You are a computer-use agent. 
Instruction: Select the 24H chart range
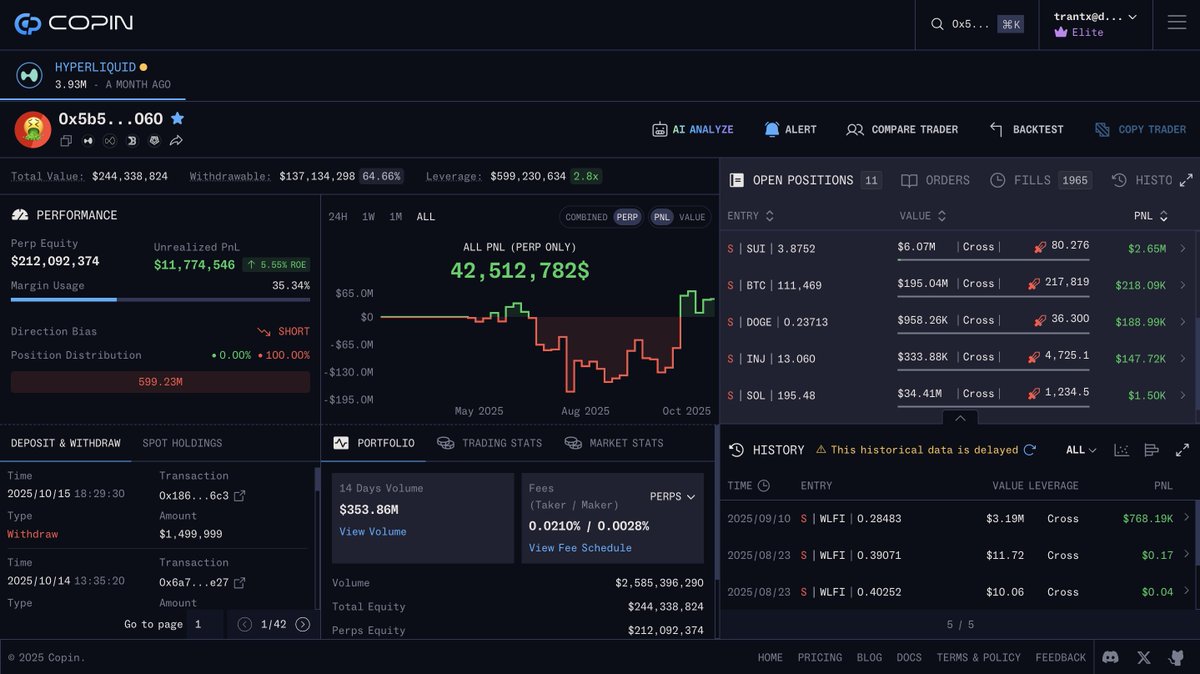point(338,217)
